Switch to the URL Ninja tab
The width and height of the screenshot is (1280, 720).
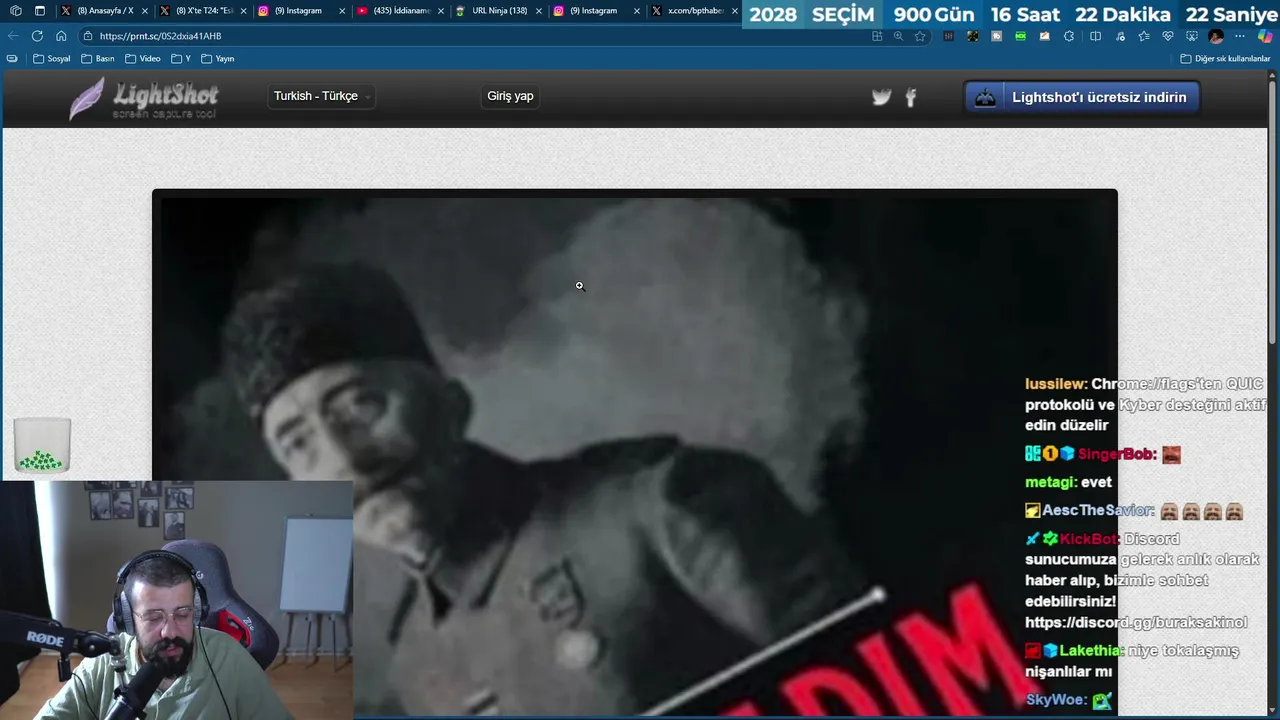[498, 11]
